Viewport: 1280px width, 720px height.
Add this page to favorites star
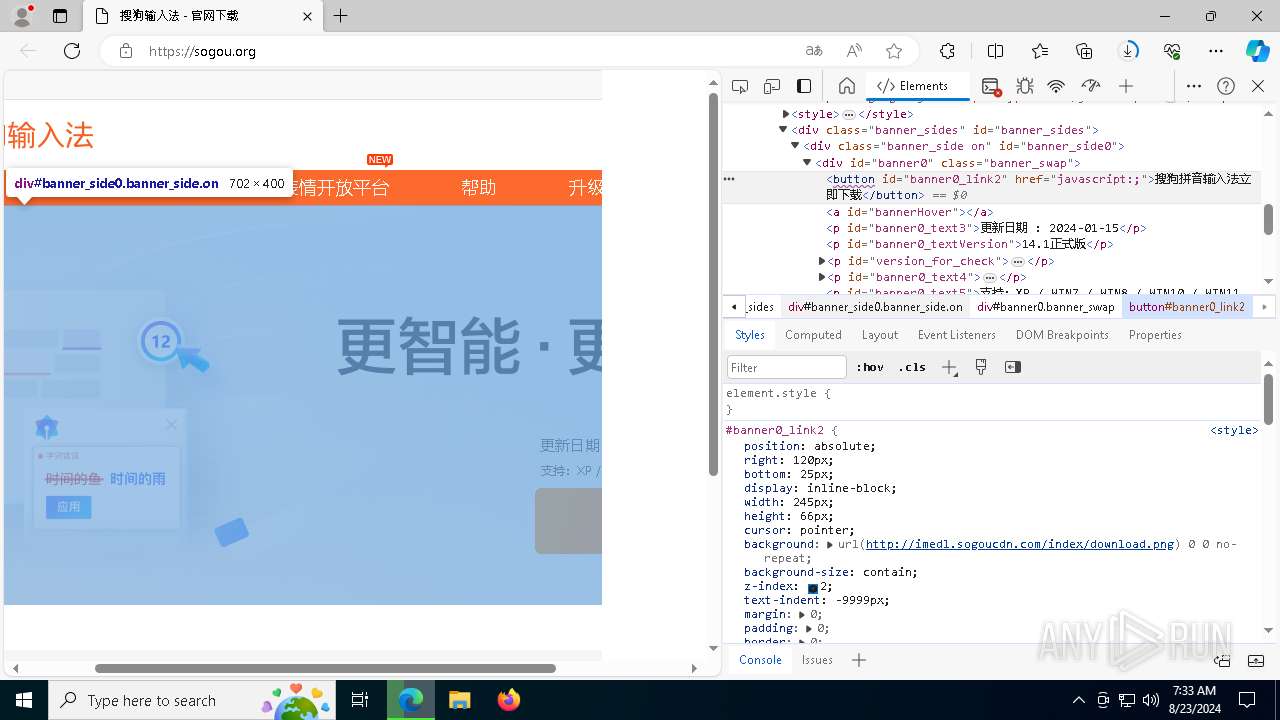[x=894, y=51]
